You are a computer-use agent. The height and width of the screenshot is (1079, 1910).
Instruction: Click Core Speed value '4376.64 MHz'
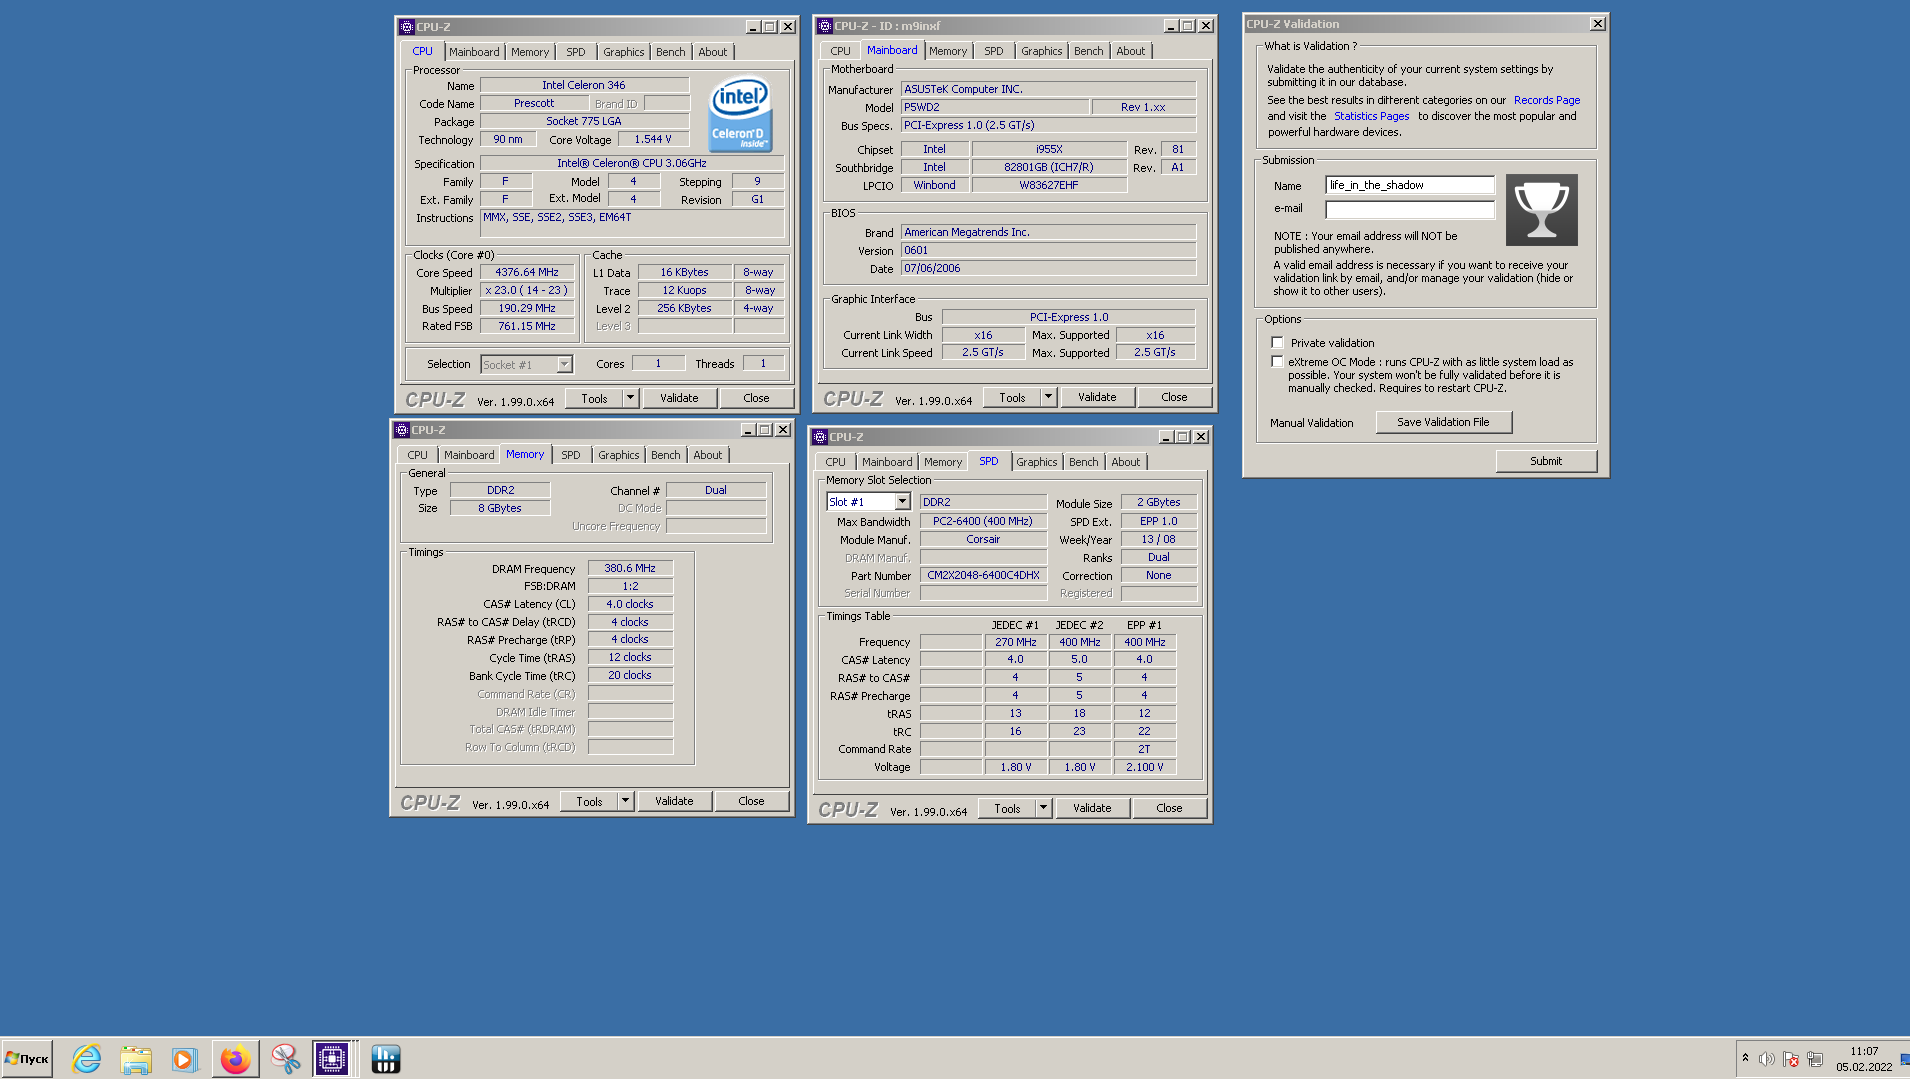[x=527, y=272]
